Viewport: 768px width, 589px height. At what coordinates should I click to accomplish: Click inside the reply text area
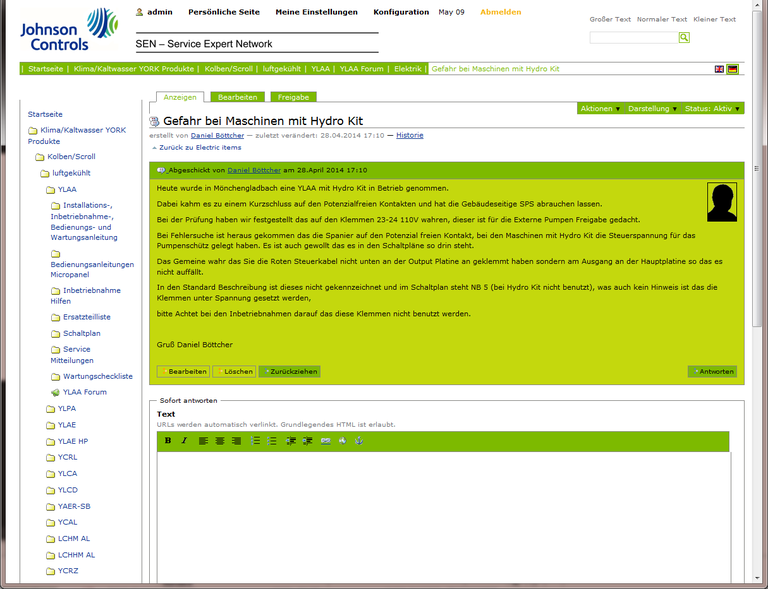click(444, 517)
